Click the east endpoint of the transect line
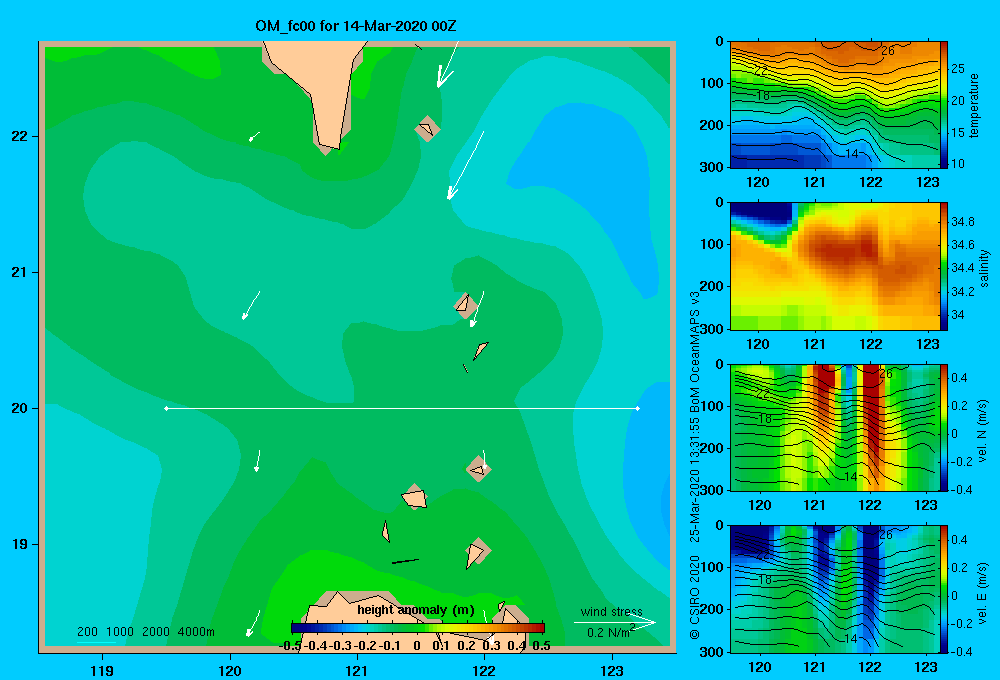This screenshot has height=680, width=1000. [638, 408]
